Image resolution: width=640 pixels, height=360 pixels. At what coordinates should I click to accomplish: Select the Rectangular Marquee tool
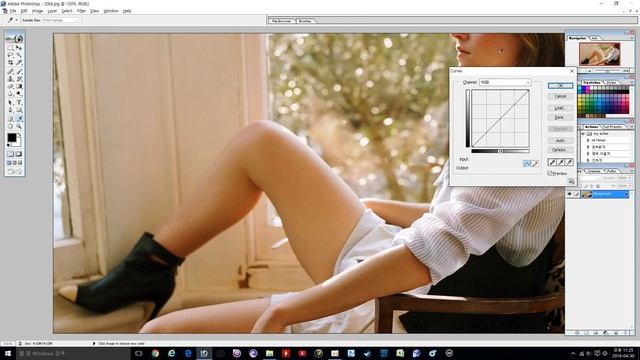(11, 48)
